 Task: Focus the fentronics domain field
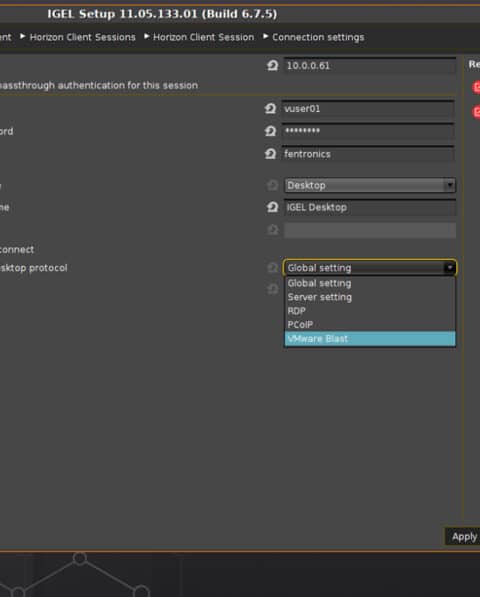pyautogui.click(x=368, y=154)
